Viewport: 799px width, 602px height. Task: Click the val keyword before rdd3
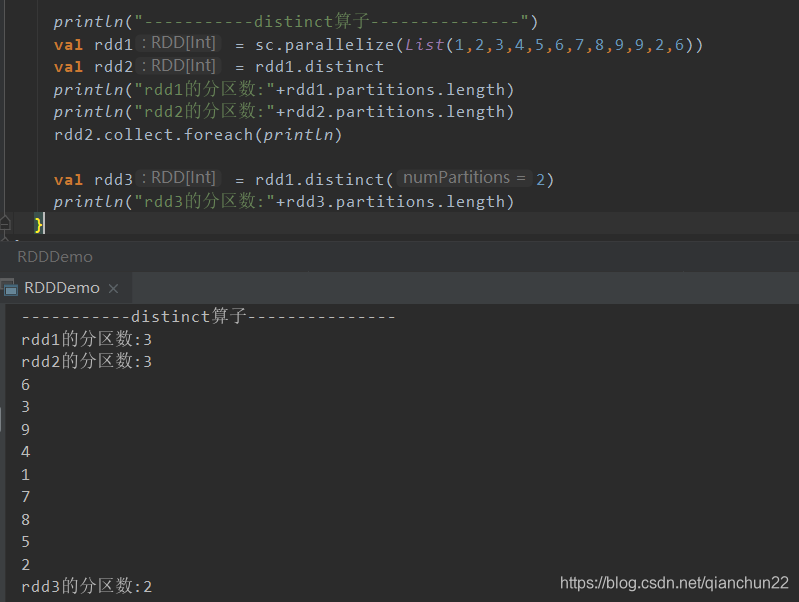pos(68,180)
